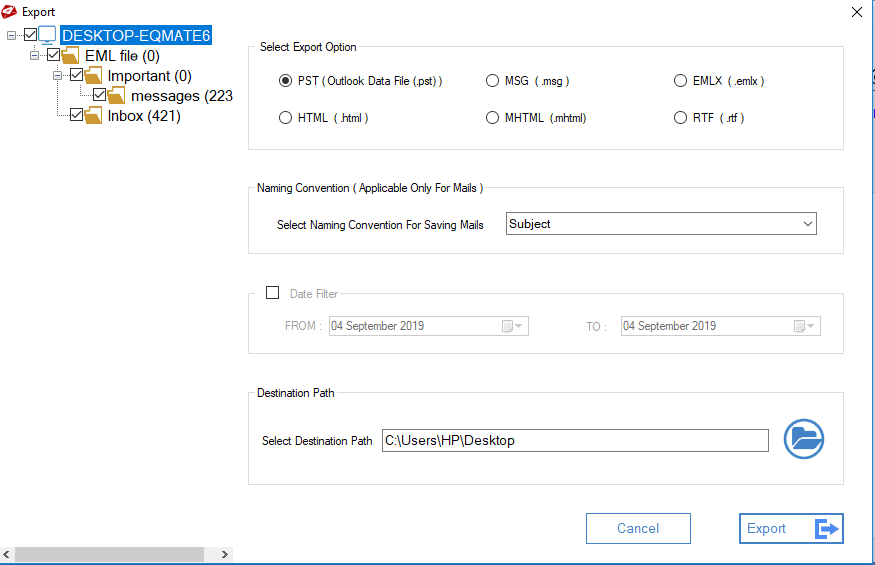Click the folder tree scroll right arrow
875x565 pixels.
pos(224,554)
